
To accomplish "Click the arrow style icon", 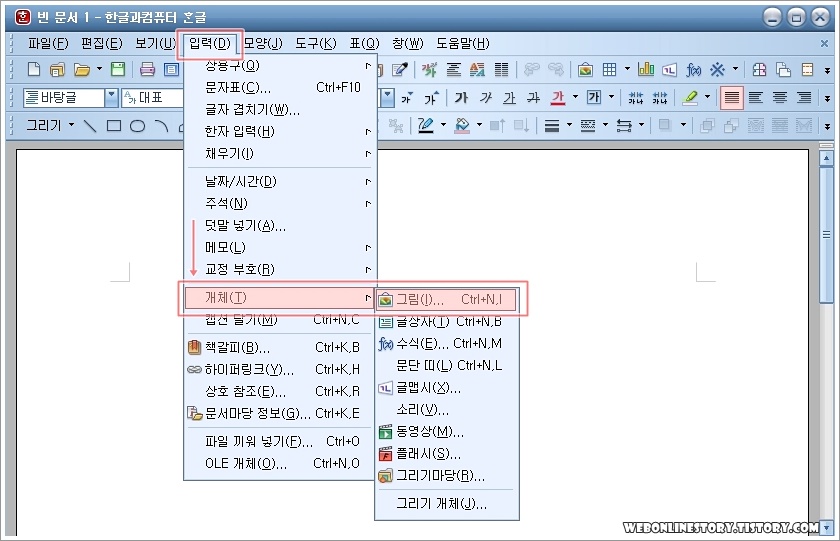I will [x=624, y=126].
